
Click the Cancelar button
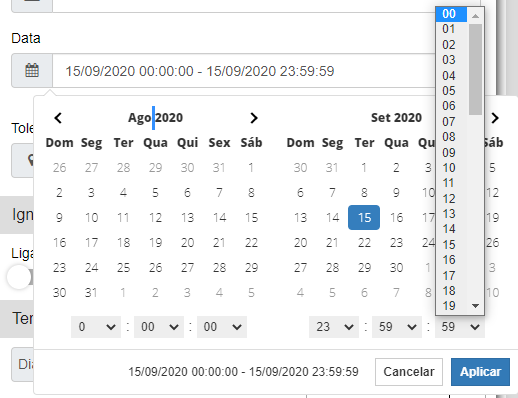(409, 372)
